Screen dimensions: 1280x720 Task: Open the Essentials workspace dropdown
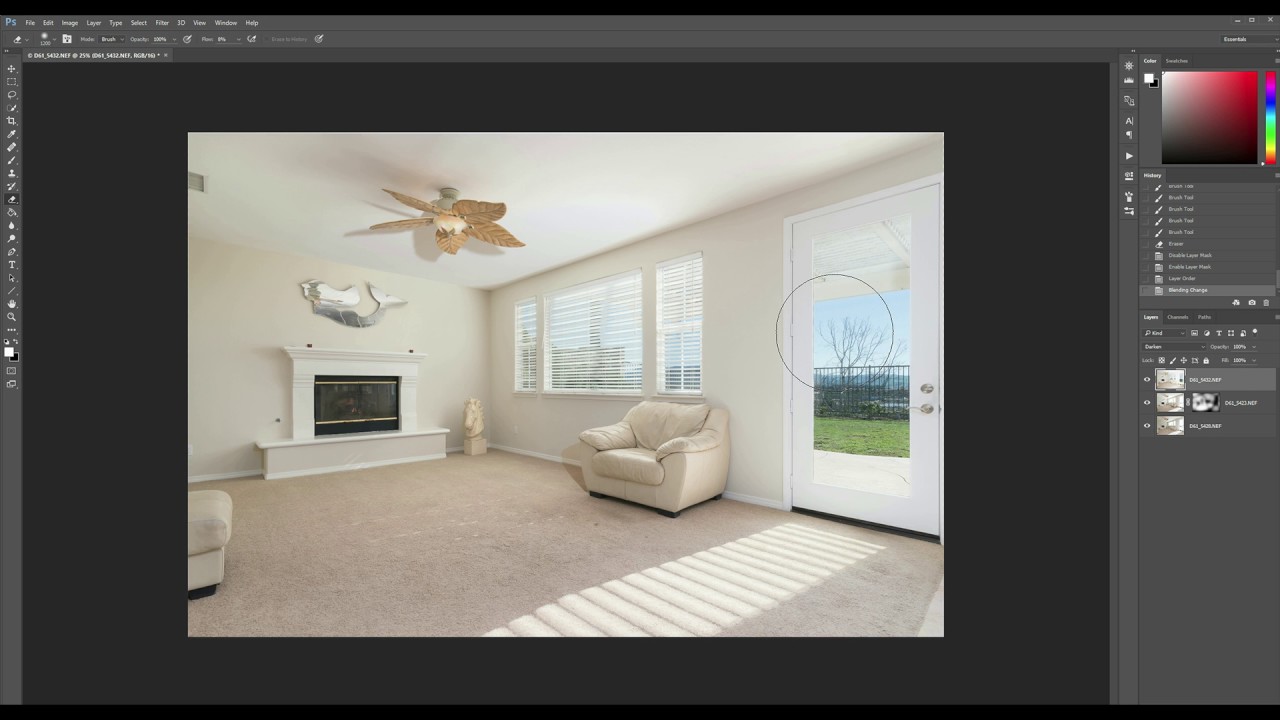click(x=1250, y=39)
